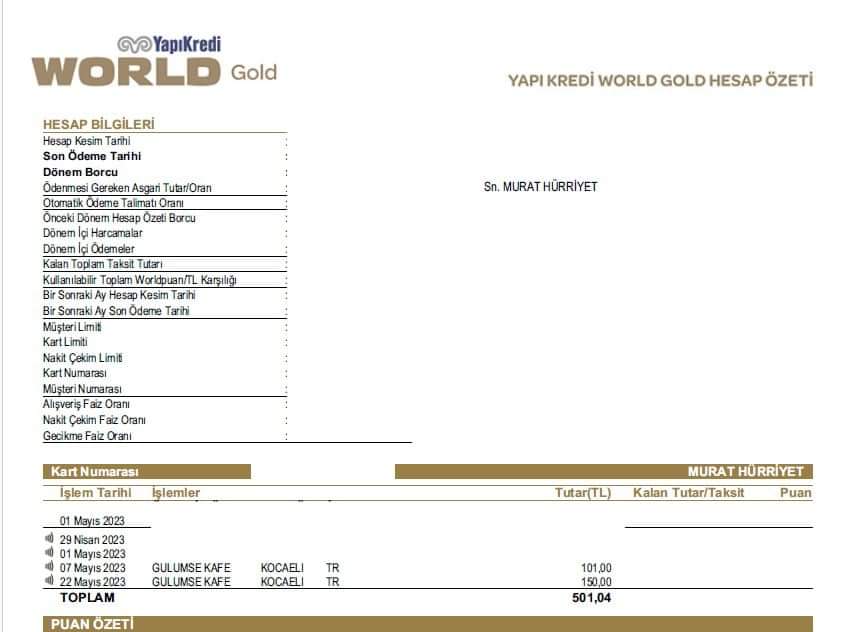The height and width of the screenshot is (632, 853).
Task: Click the İşlem Tarihi column header
Action: pyautogui.click(x=96, y=493)
